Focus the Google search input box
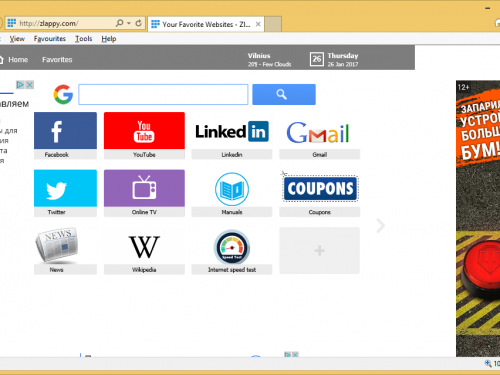Image resolution: width=500 pixels, height=375 pixels. [x=163, y=94]
